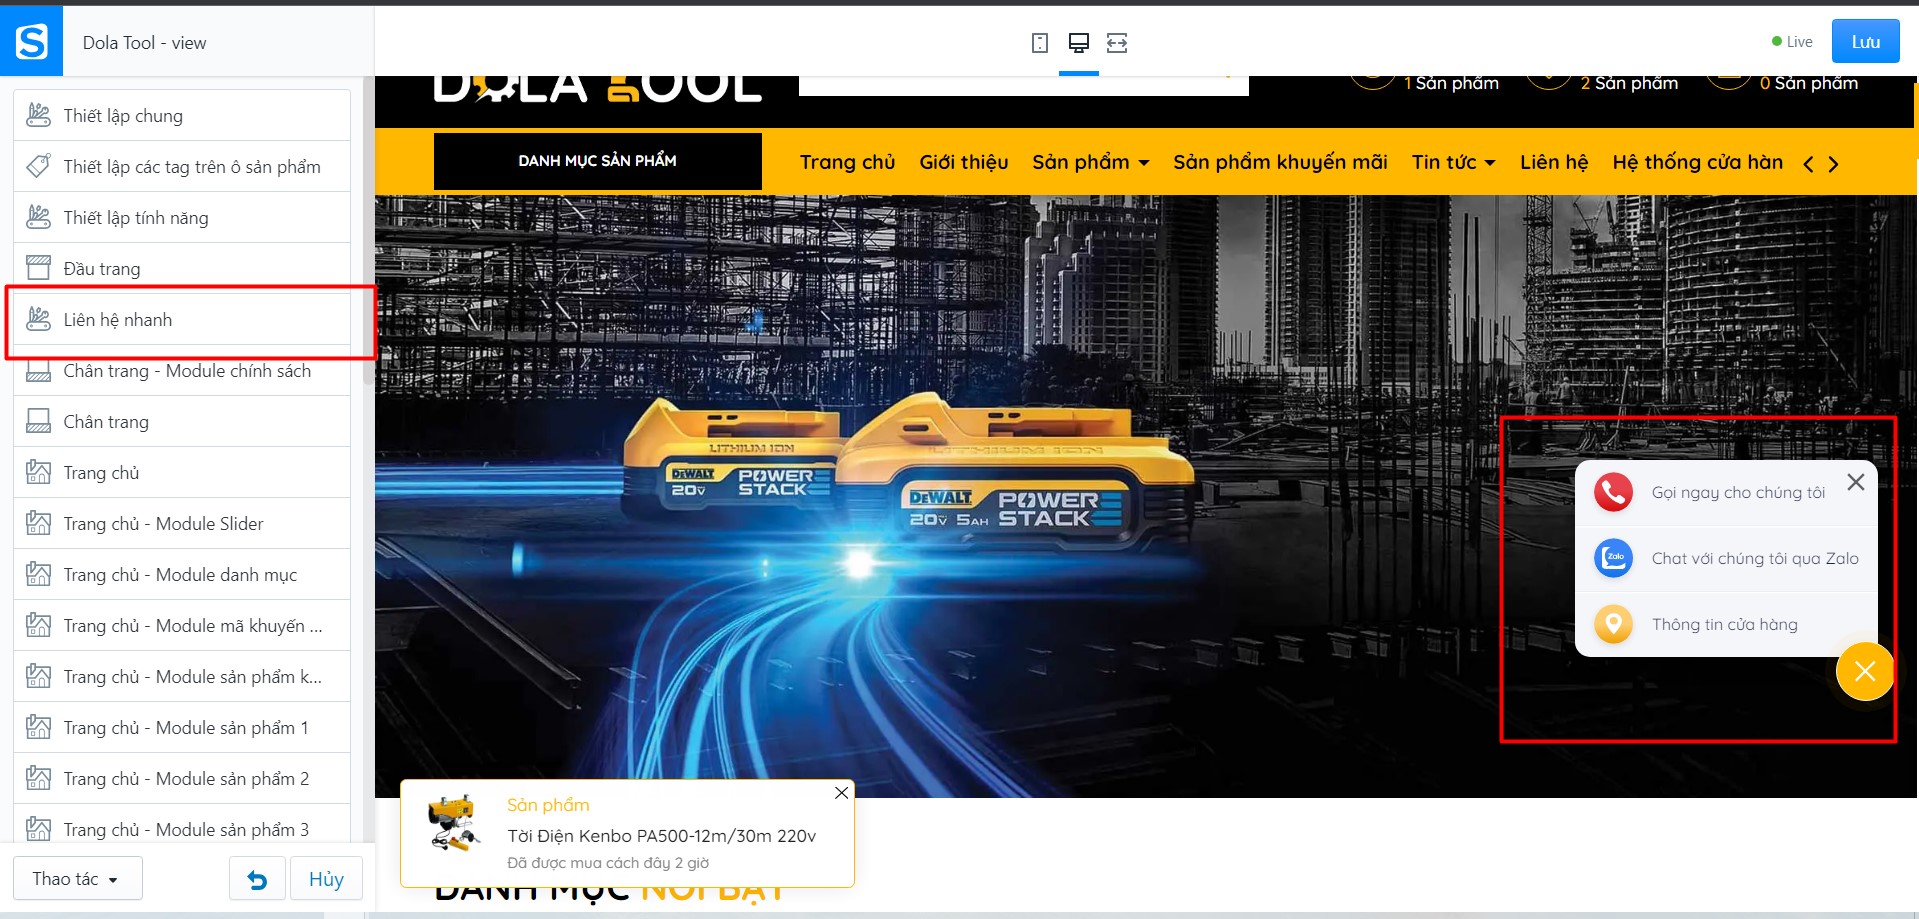Close the quick contact popup panel
This screenshot has height=919, width=1919.
point(1856,482)
